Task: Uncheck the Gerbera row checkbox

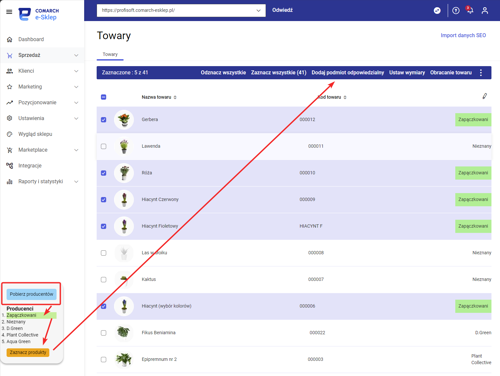Action: click(104, 120)
